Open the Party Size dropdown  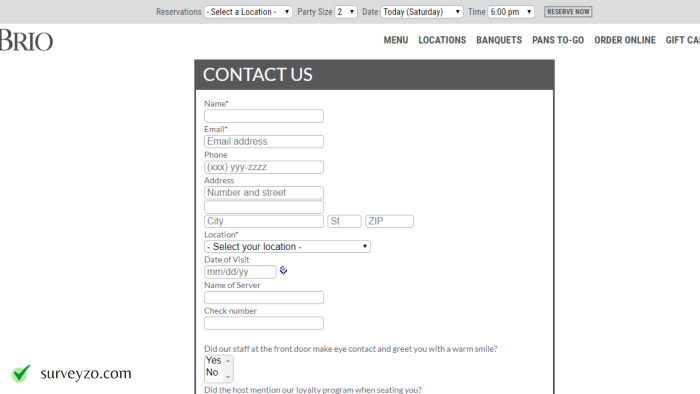(x=346, y=12)
